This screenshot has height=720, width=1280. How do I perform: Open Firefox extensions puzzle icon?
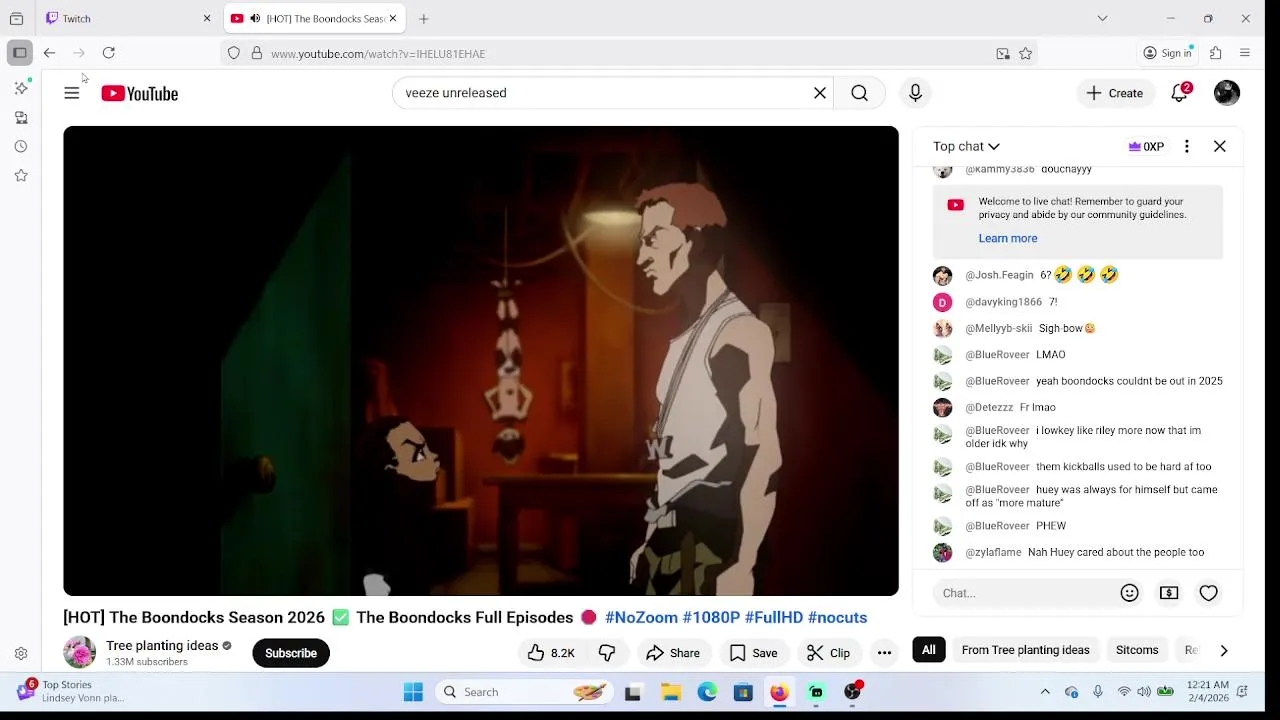pyautogui.click(x=1216, y=53)
